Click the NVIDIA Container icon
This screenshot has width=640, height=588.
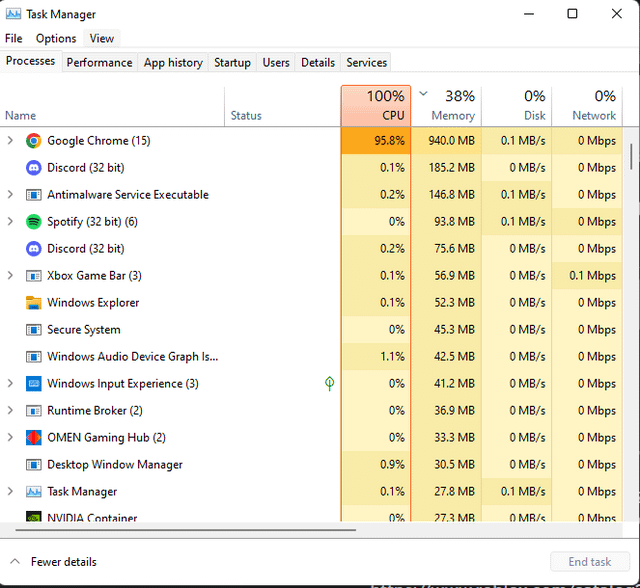pos(33,517)
